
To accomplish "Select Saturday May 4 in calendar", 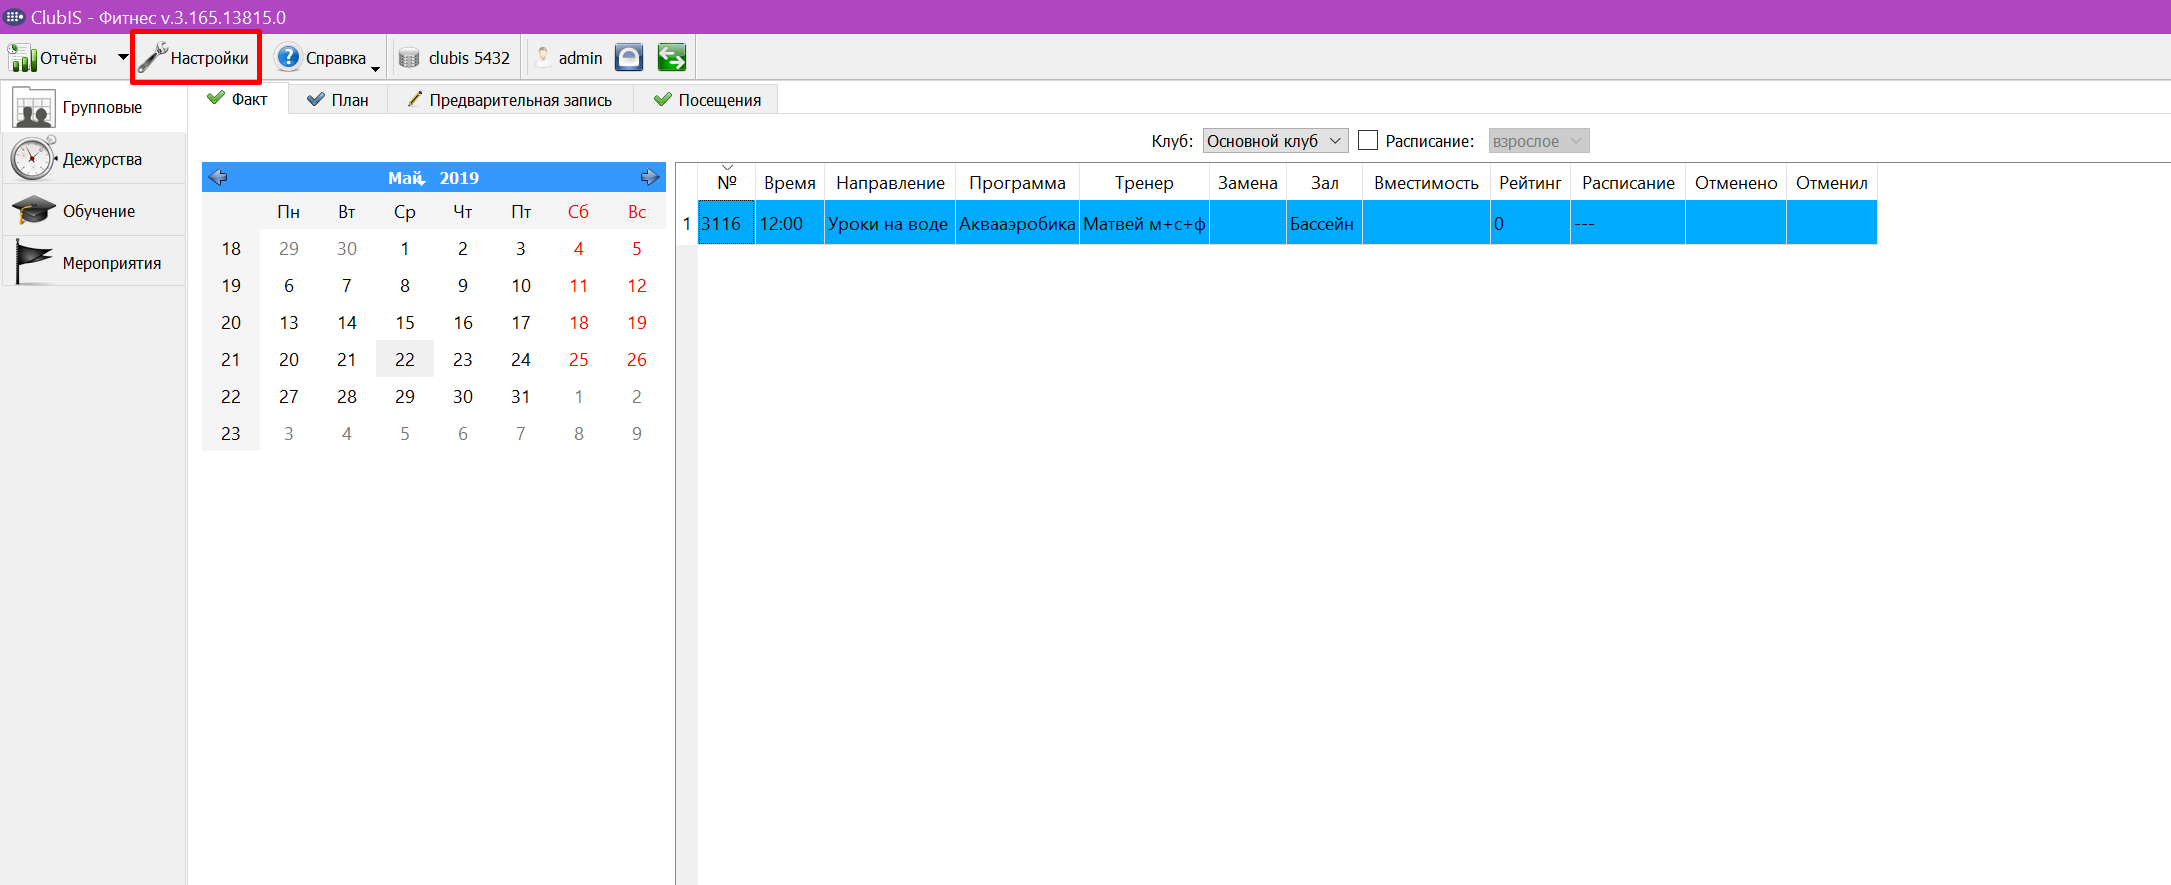I will click(x=579, y=248).
